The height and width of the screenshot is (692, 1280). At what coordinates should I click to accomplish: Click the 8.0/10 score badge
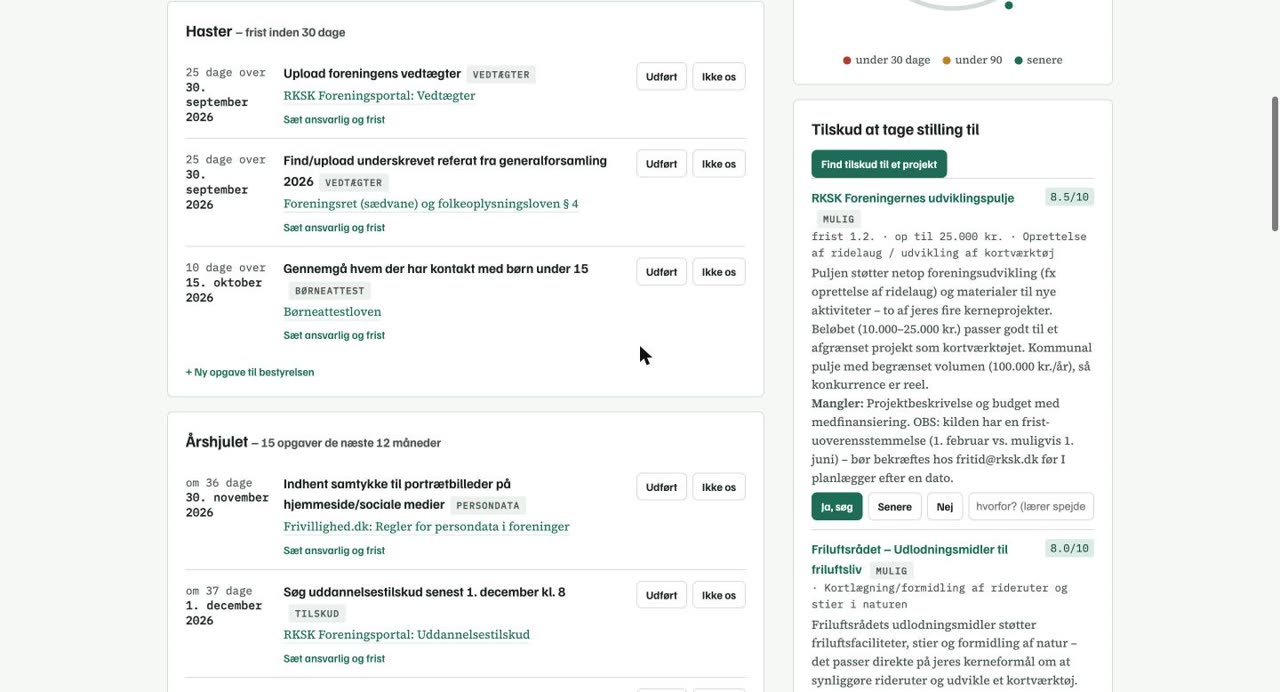(1070, 548)
